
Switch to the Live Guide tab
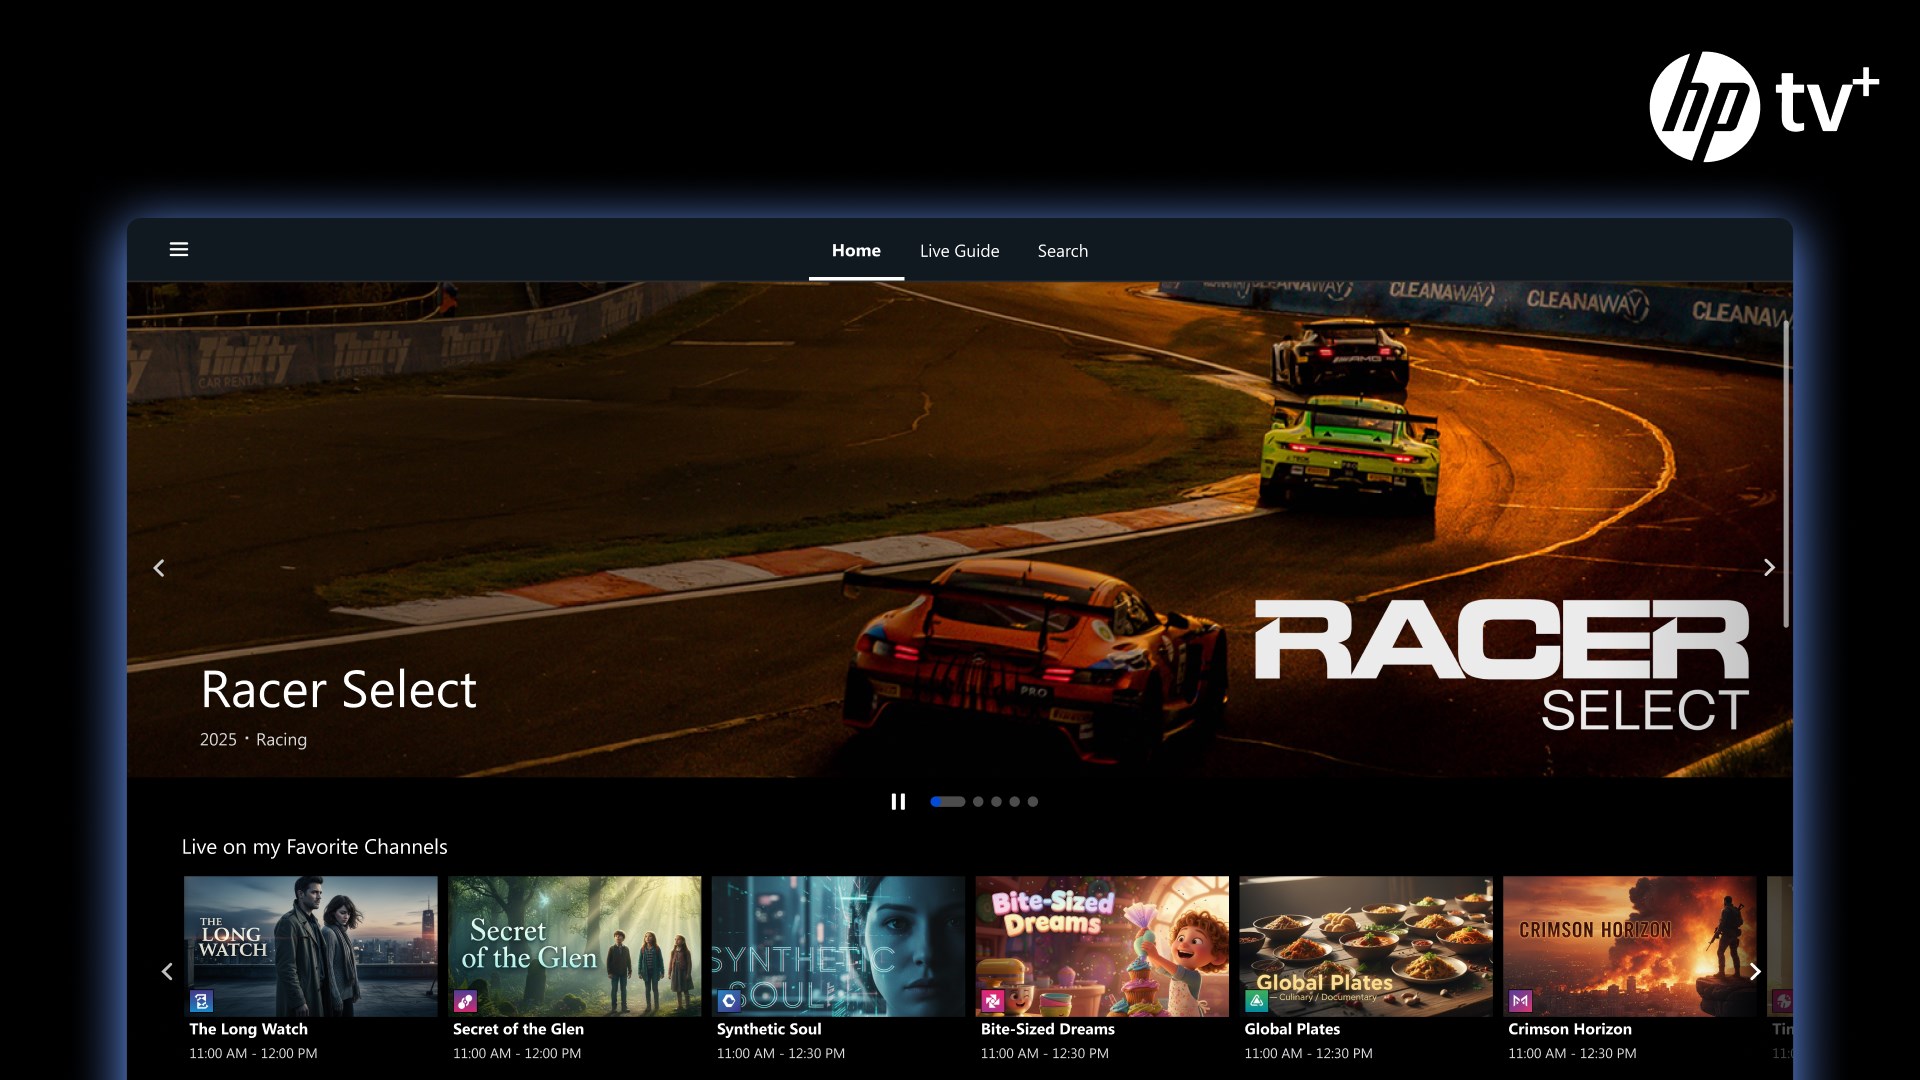959,251
